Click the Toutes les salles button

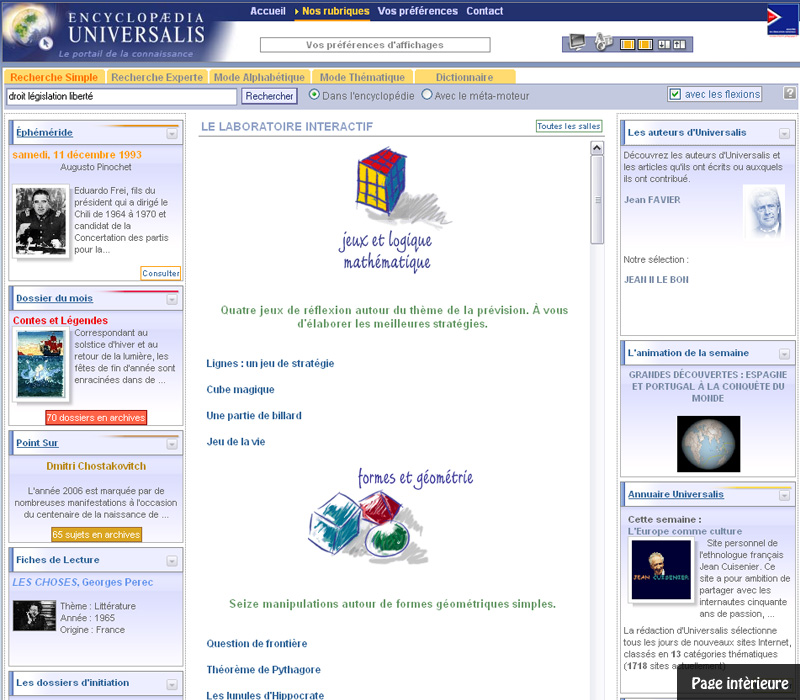pyautogui.click(x=569, y=126)
